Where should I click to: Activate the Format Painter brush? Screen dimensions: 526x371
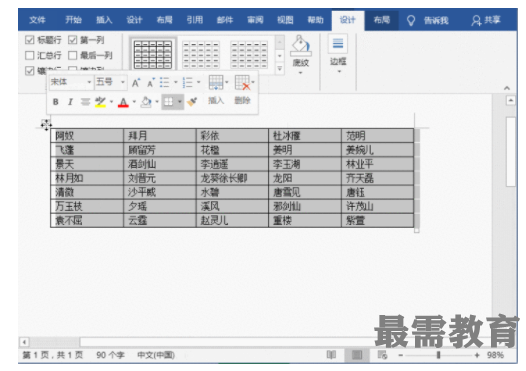click(192, 102)
